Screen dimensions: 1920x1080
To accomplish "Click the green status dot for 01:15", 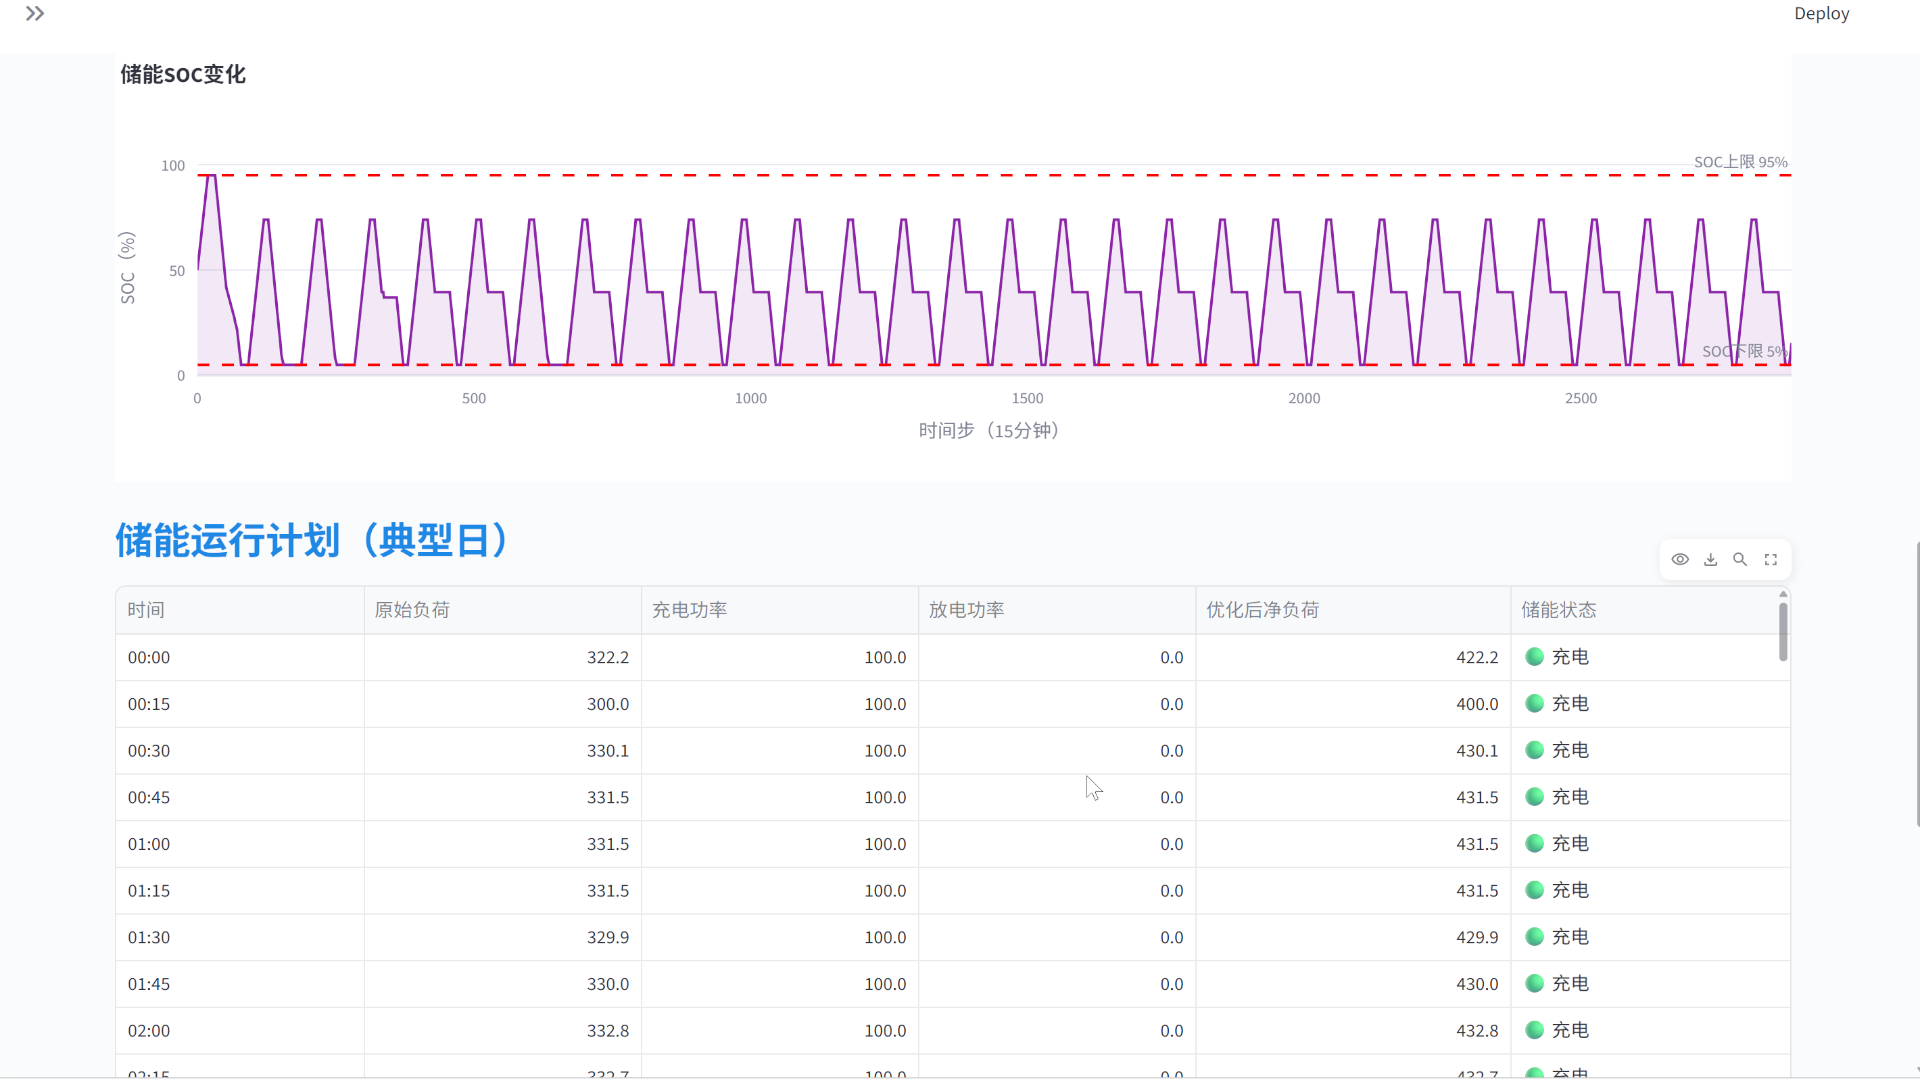I will click(1534, 890).
